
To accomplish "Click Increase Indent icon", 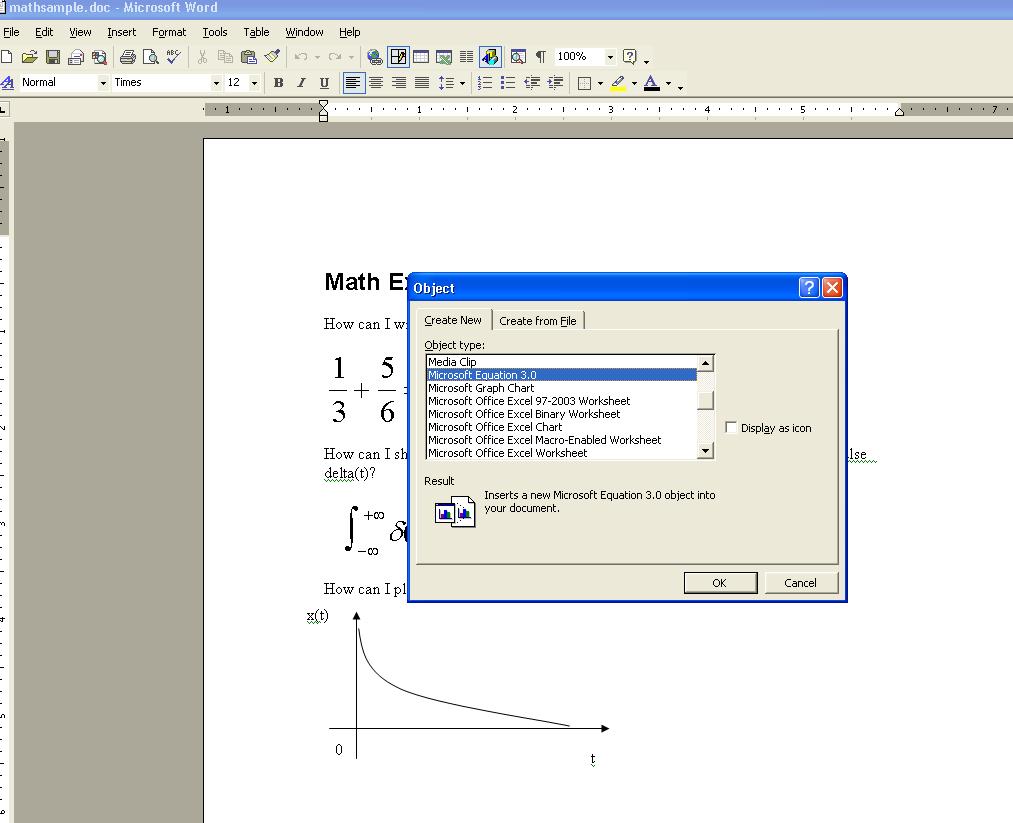I will click(x=555, y=83).
